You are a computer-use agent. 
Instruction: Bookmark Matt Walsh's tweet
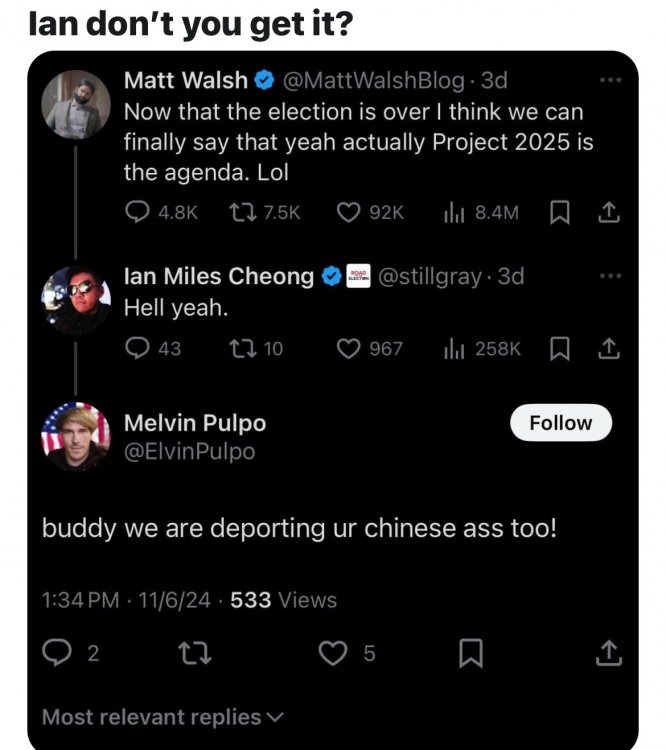click(558, 211)
